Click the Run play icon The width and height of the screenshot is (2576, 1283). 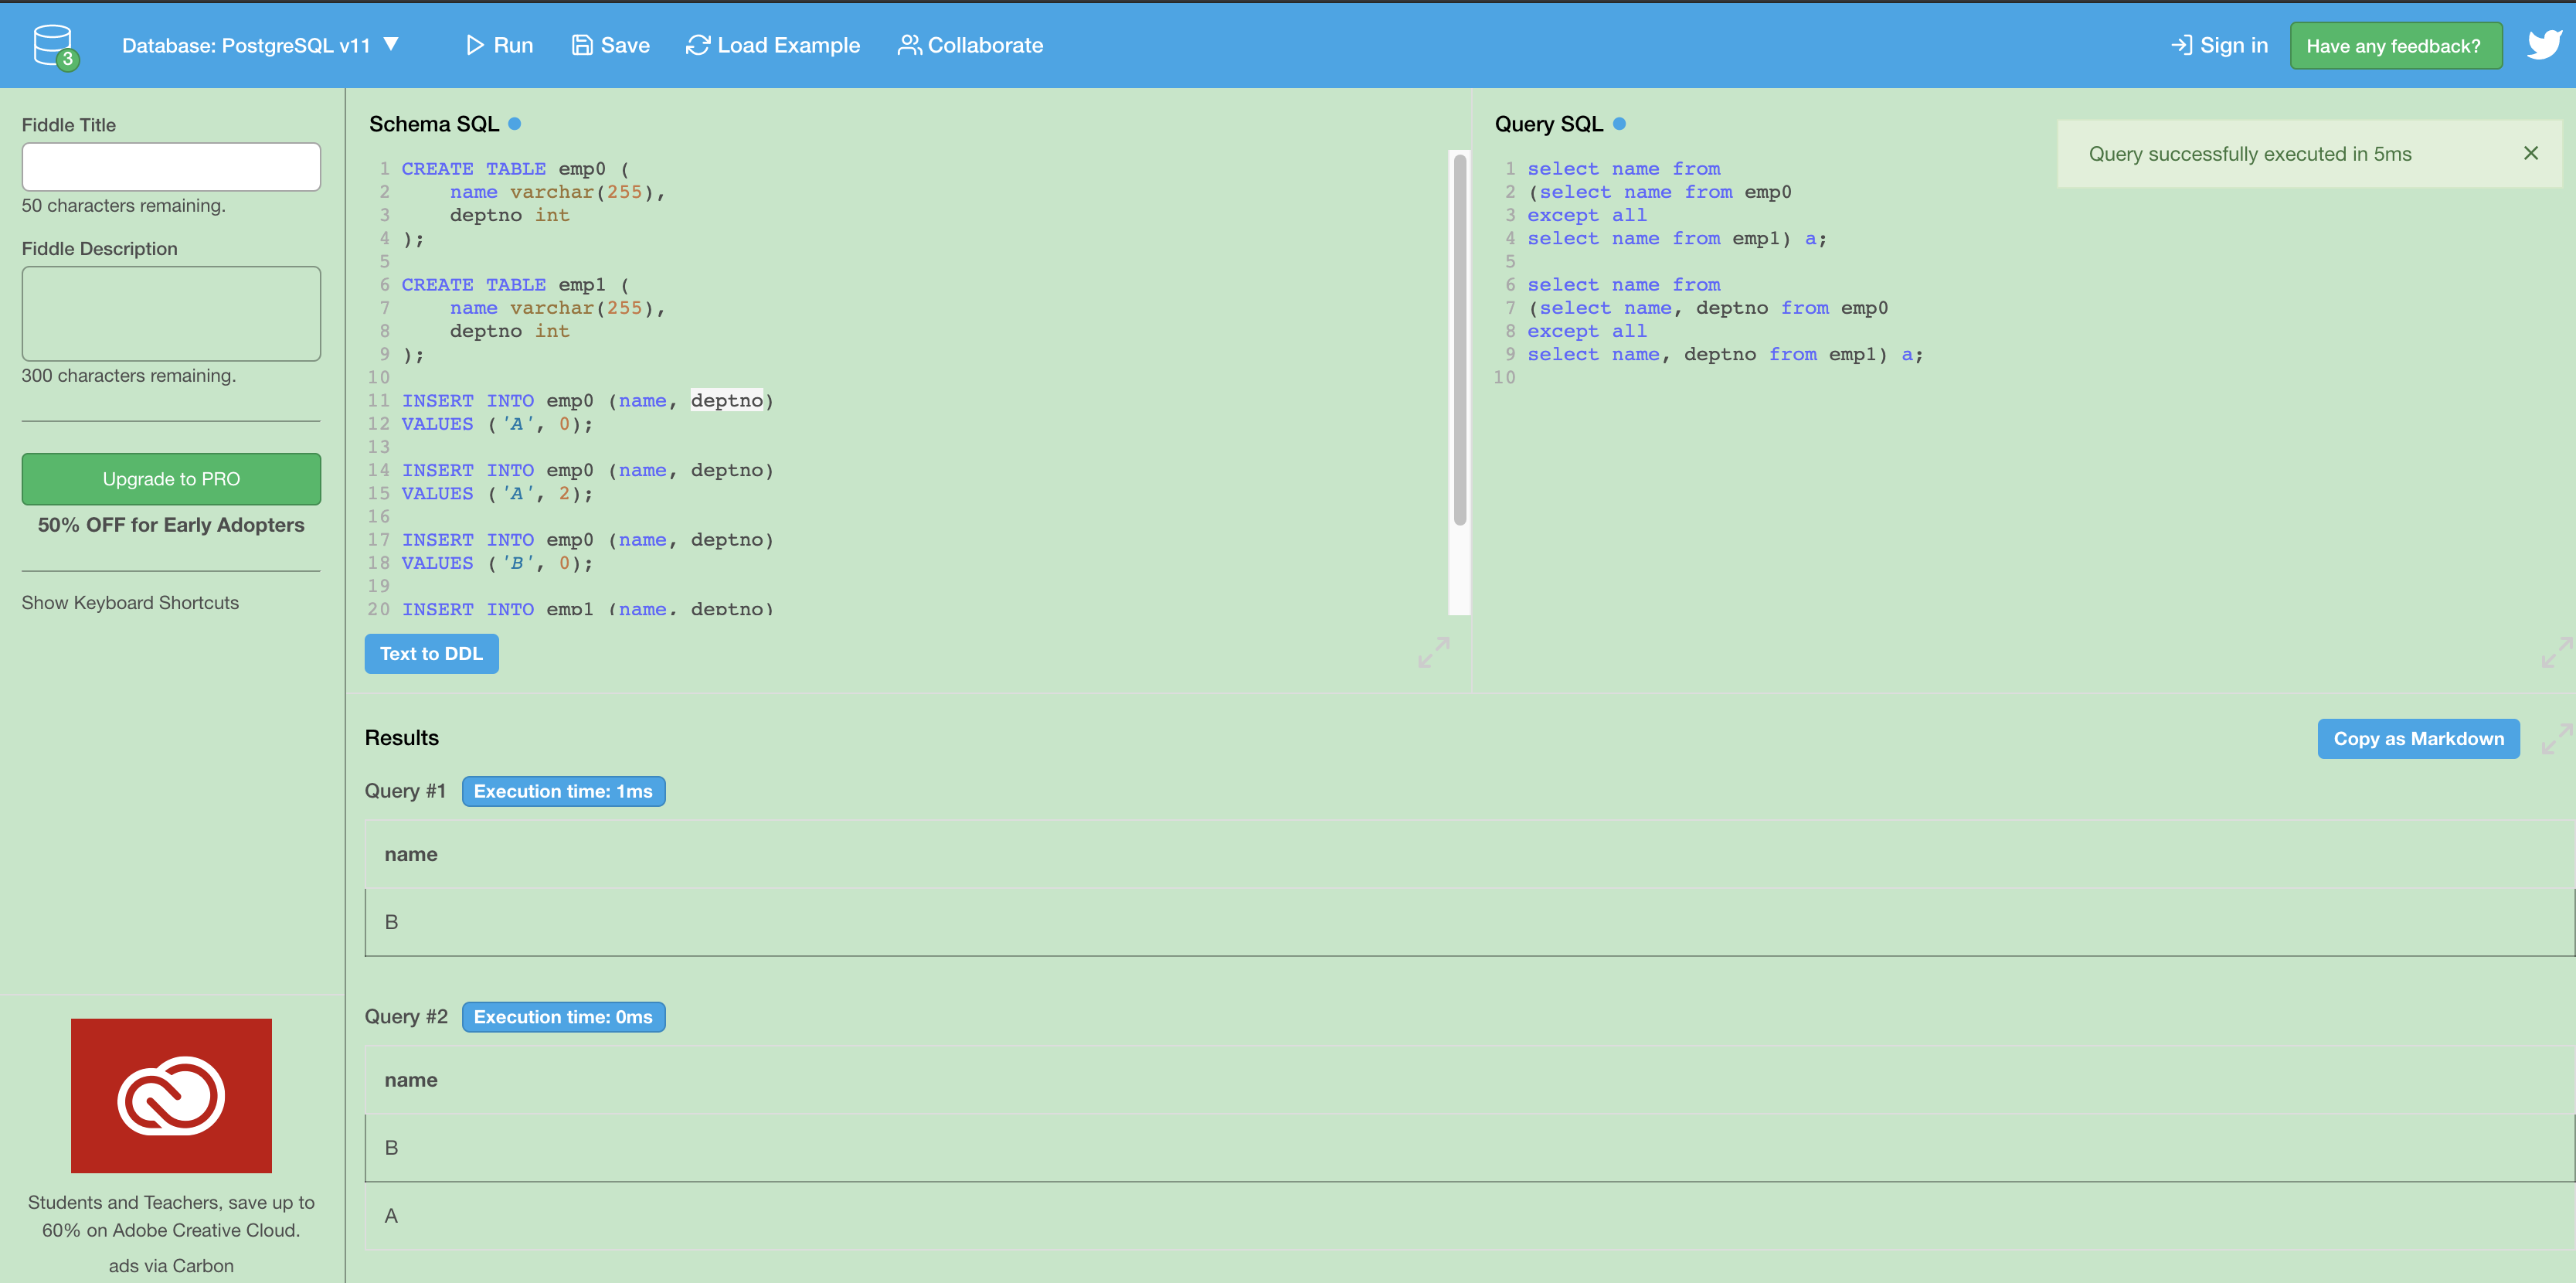(x=474, y=45)
